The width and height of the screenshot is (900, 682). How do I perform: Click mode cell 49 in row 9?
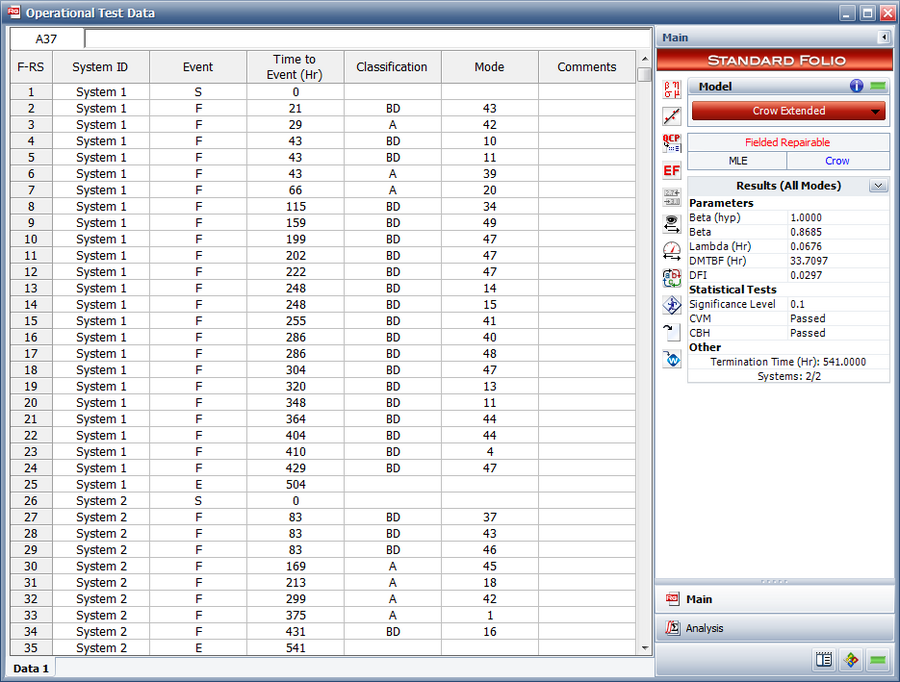[490, 223]
